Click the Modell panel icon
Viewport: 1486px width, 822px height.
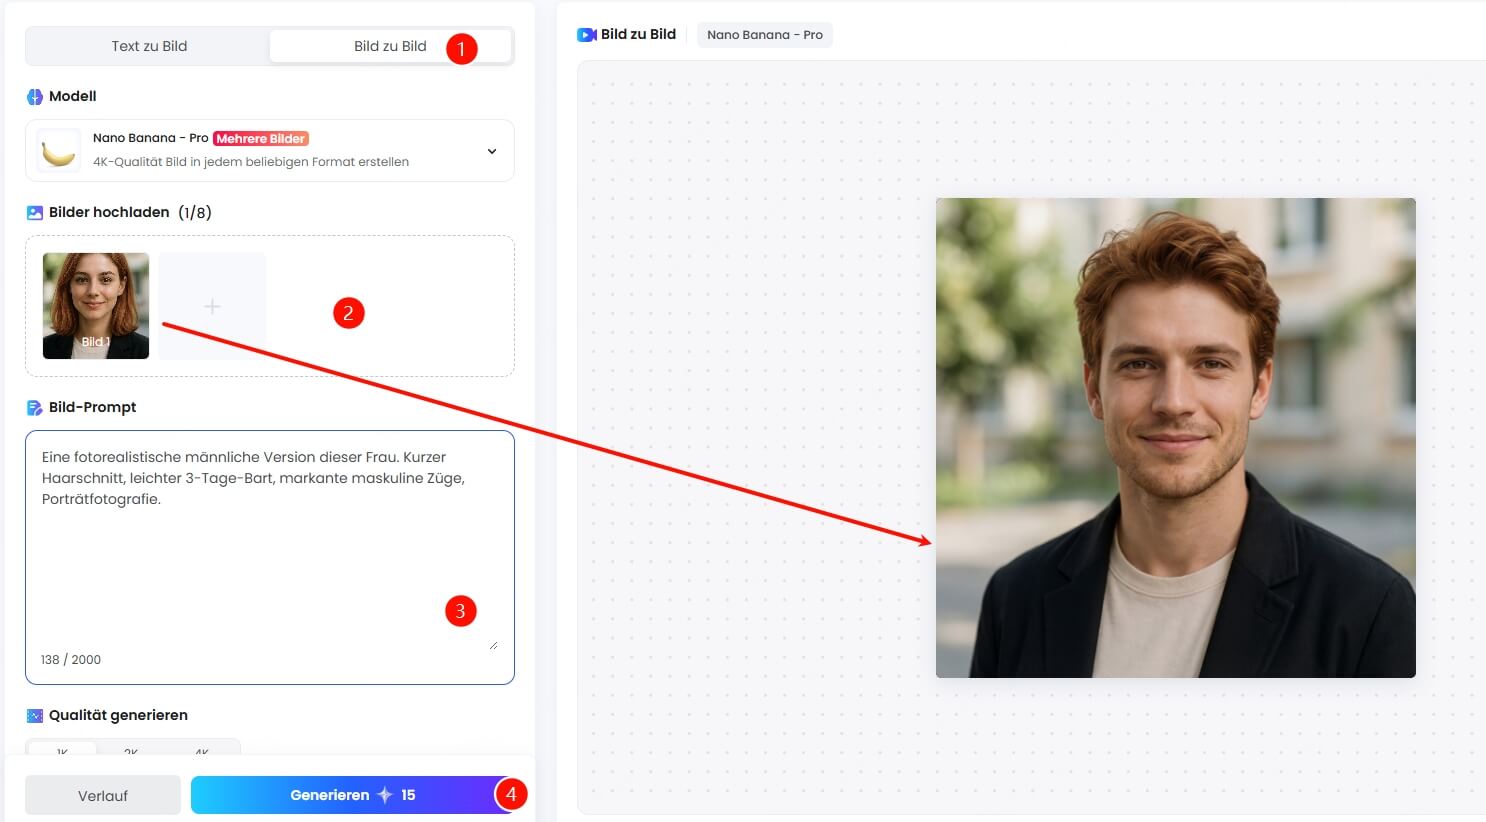click(36, 96)
